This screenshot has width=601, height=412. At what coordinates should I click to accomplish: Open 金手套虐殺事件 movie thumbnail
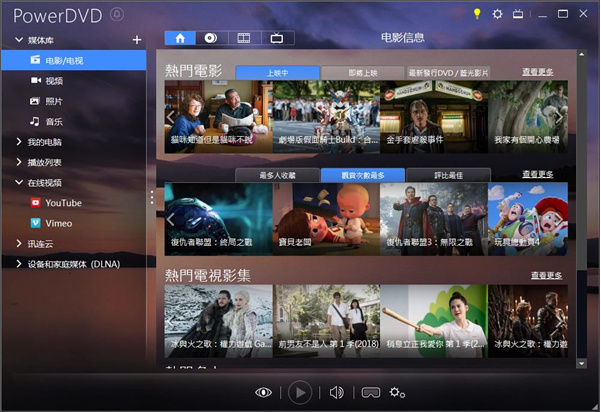click(x=434, y=117)
